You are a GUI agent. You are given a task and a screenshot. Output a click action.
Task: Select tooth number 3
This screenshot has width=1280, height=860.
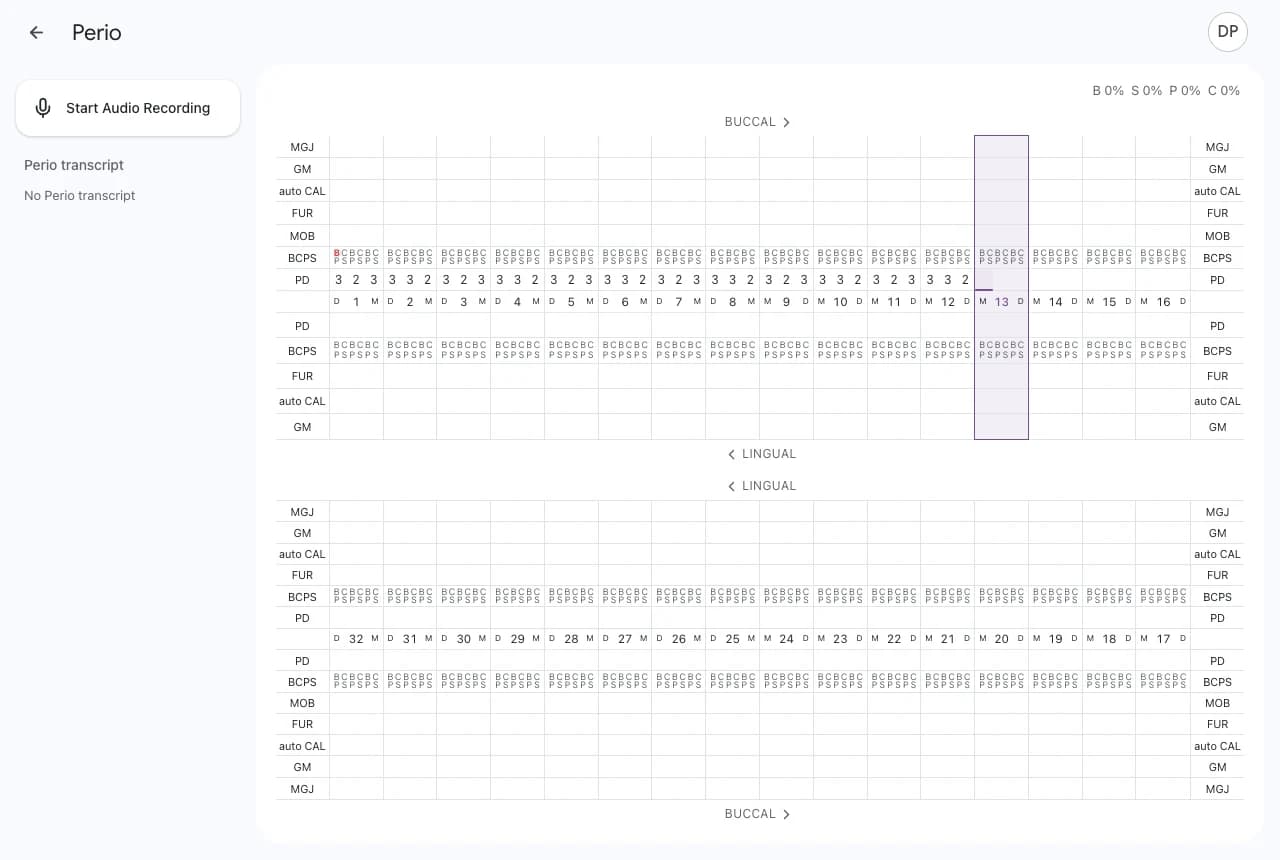[464, 302]
